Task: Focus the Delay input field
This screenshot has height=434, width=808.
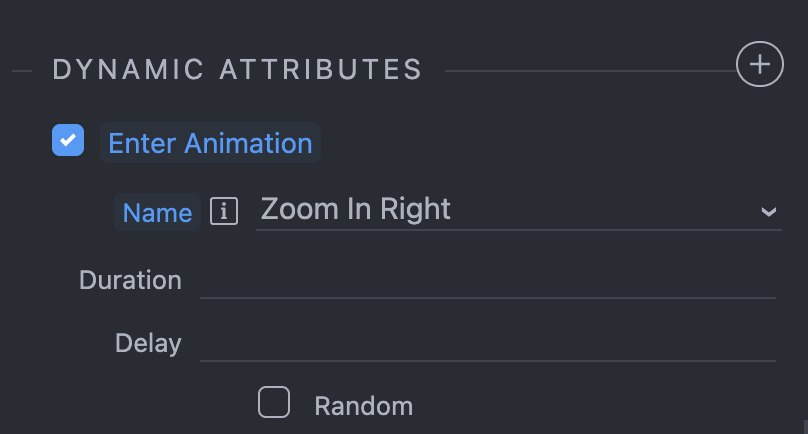Action: point(487,343)
